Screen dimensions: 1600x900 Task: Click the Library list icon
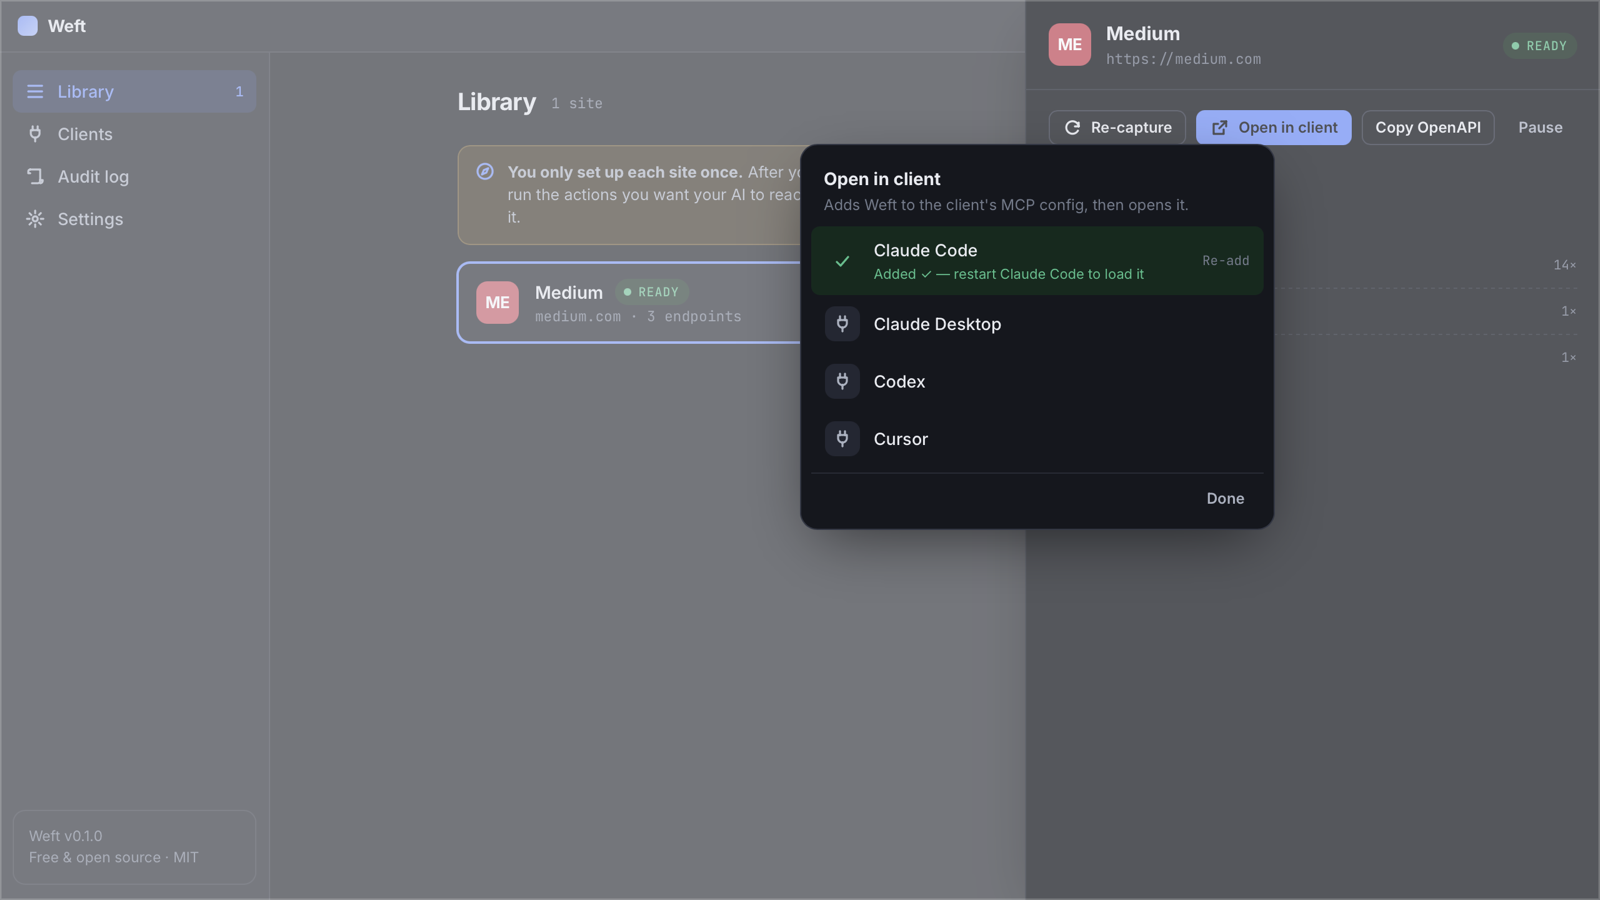35,91
